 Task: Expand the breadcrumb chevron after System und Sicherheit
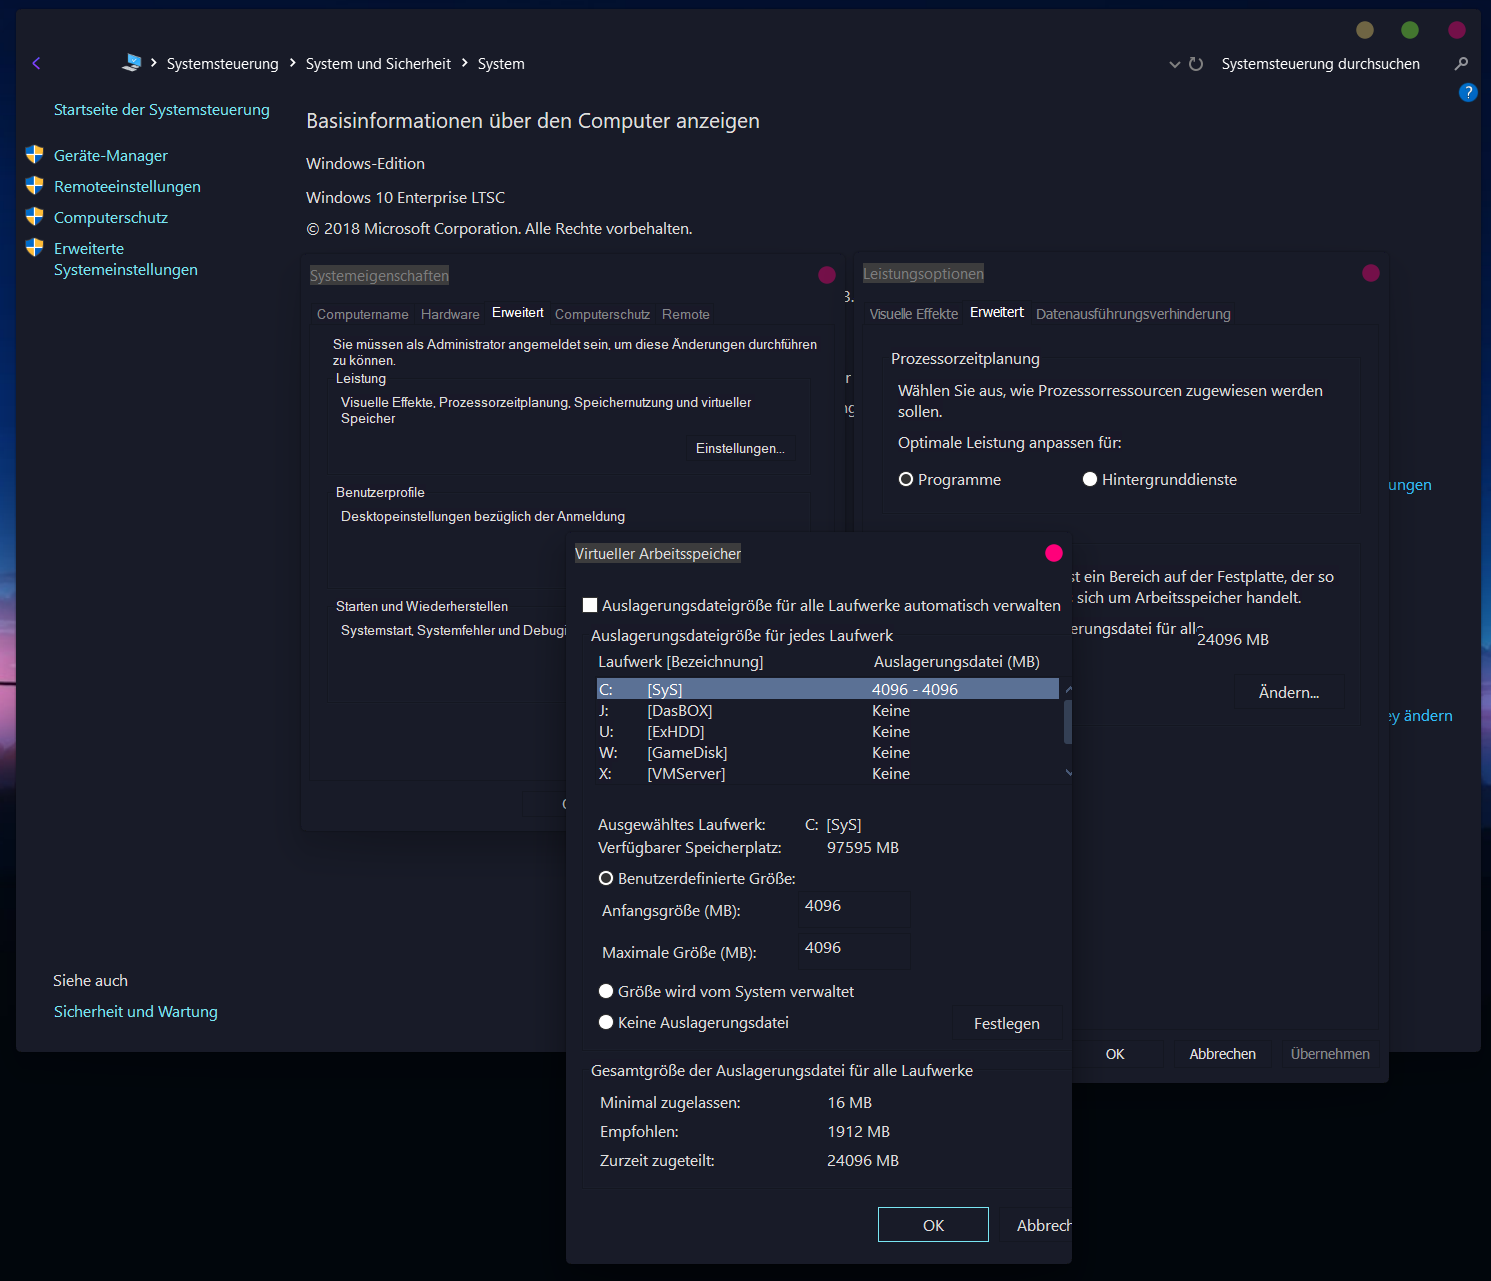[x=465, y=63]
